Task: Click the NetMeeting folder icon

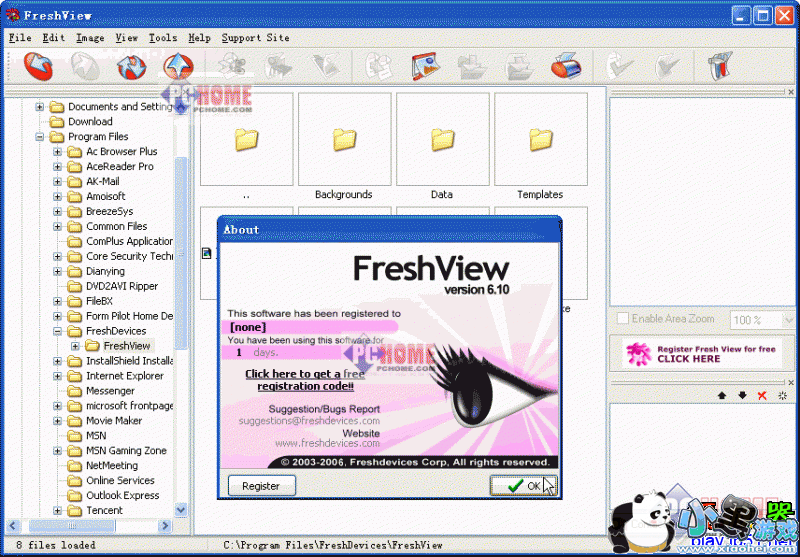Action: 74,466
